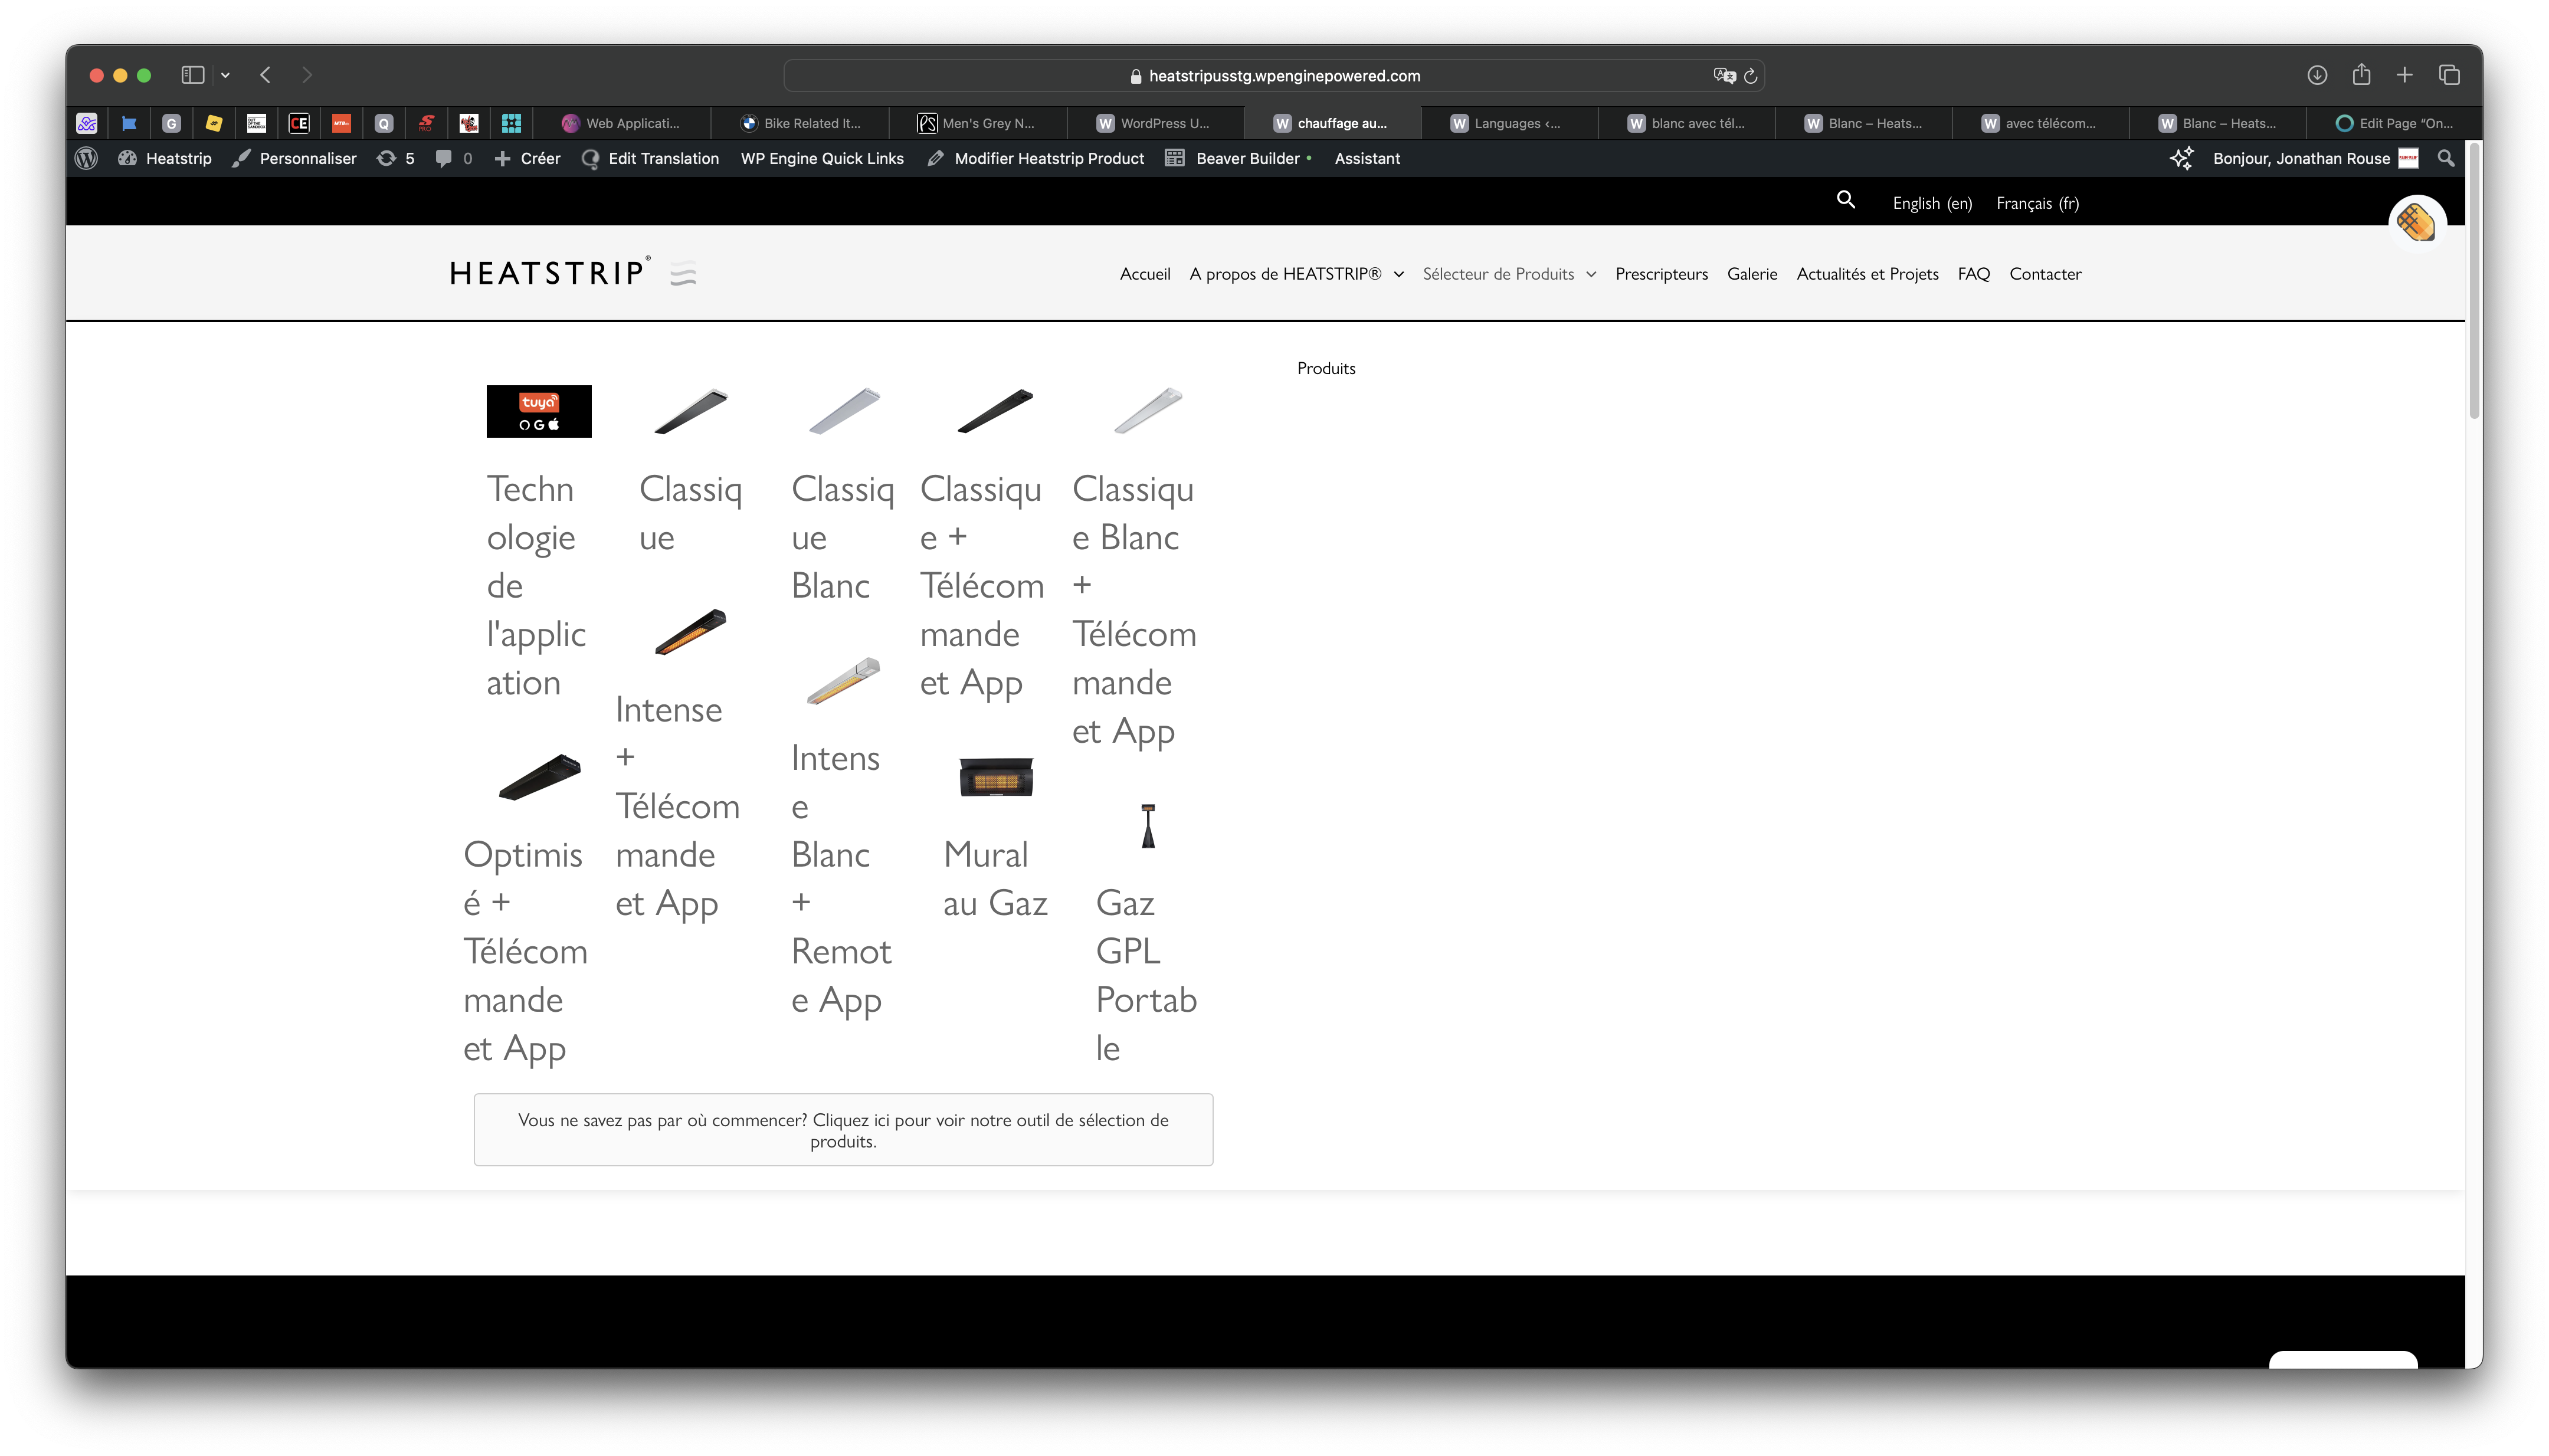Switch to Edit Page "On... tab

[2393, 123]
